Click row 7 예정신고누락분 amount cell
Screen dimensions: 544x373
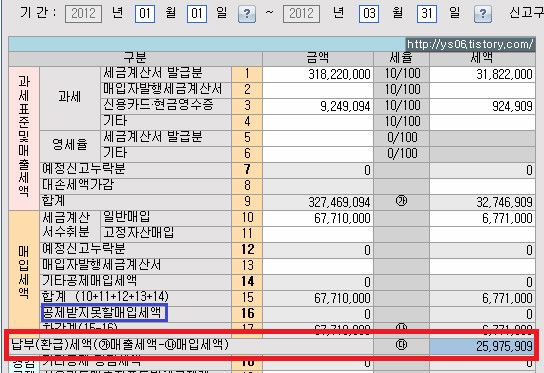pyautogui.click(x=318, y=170)
